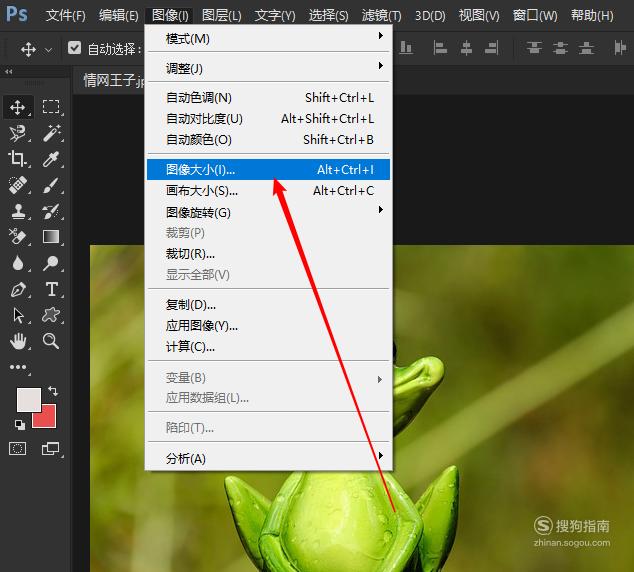Viewport: 634px width, 572px height.
Task: Select the Horizontal Type tool
Action: click(51, 289)
